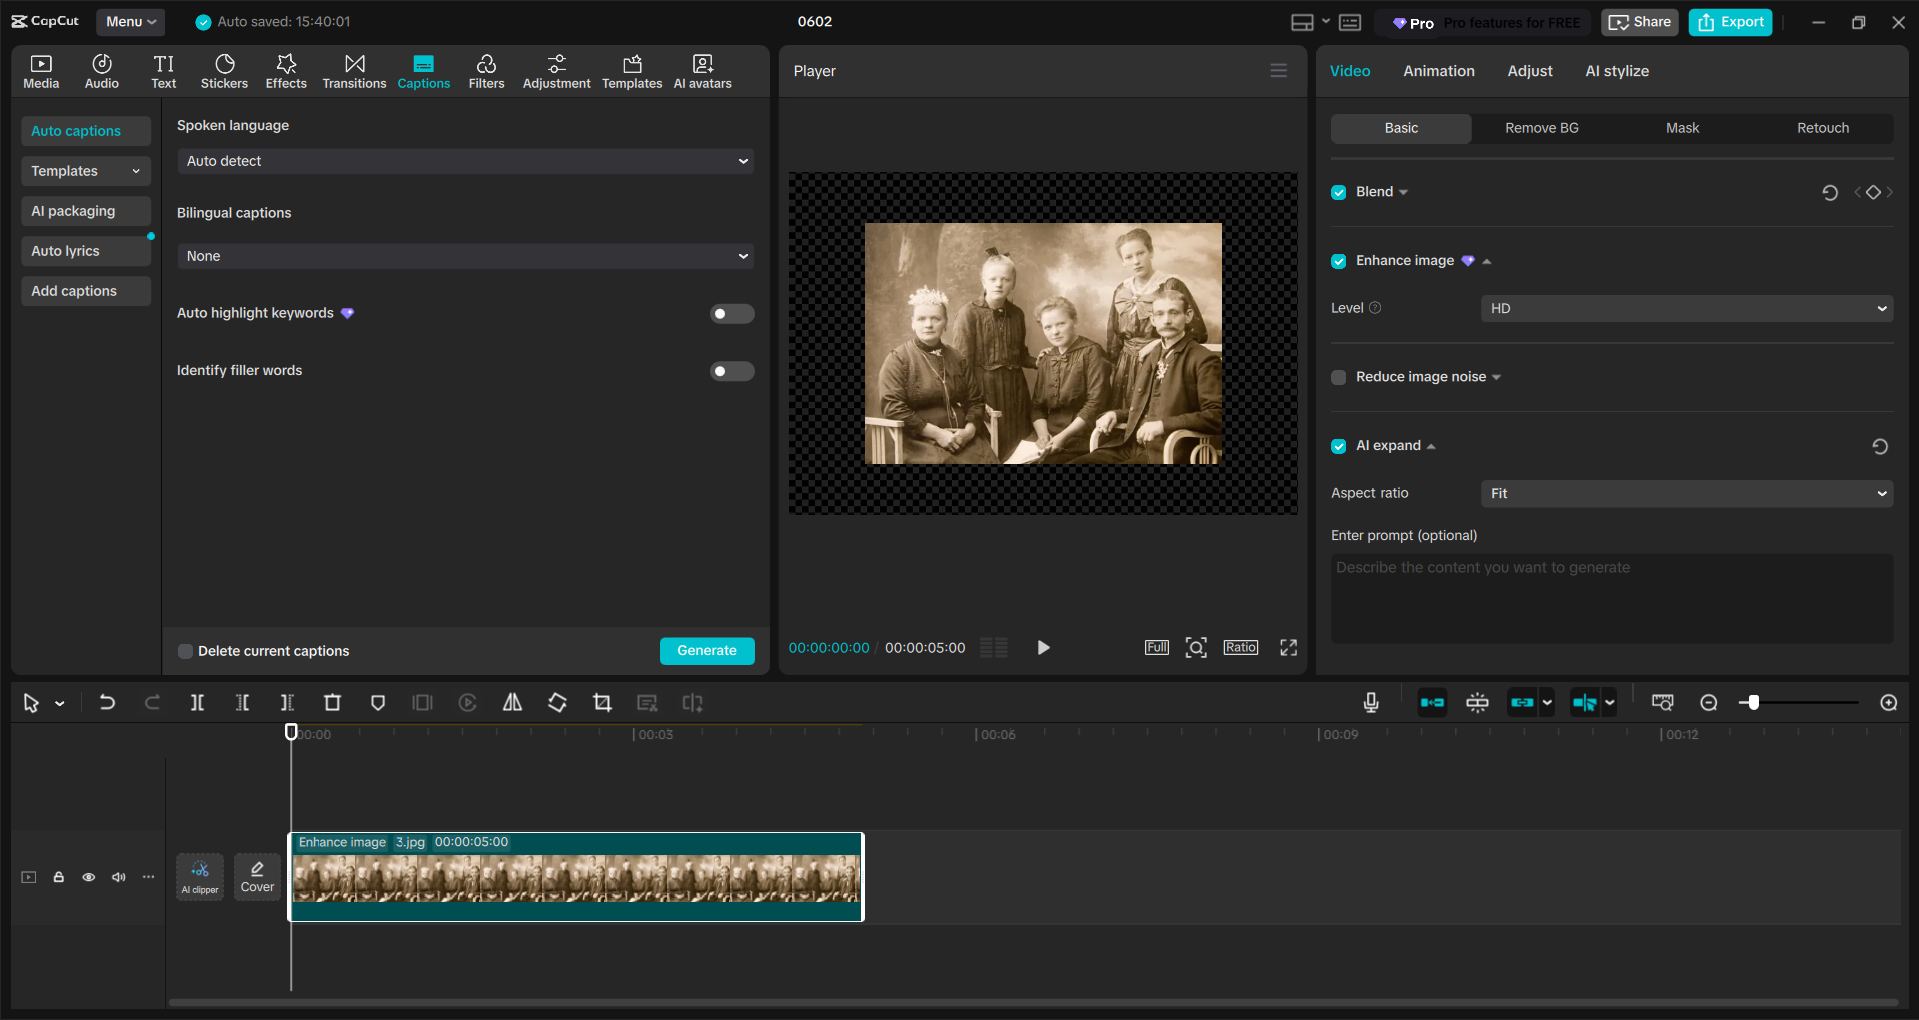The height and width of the screenshot is (1020, 1919).
Task: Click the Generate captions button
Action: [x=707, y=650]
